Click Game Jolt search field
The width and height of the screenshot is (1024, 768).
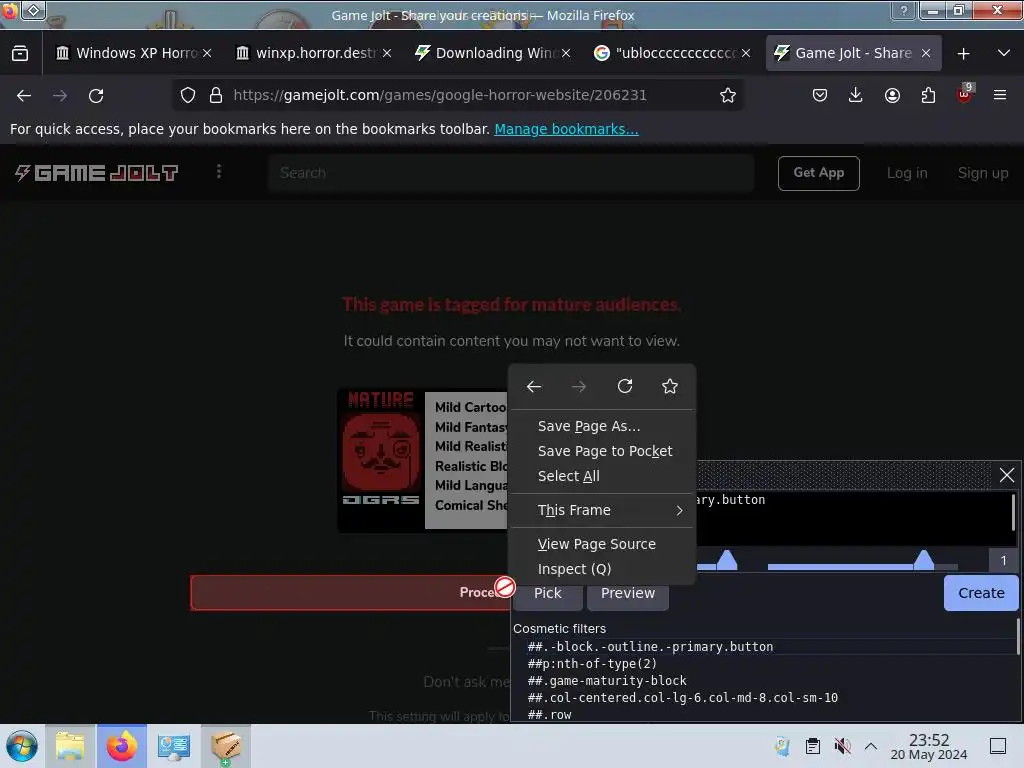pos(511,173)
